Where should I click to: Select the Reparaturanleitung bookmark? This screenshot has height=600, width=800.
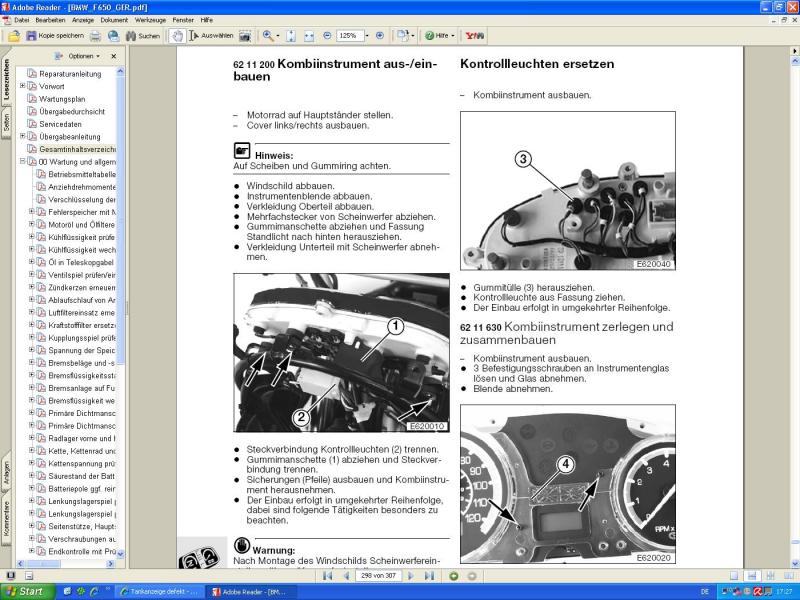(x=70, y=74)
